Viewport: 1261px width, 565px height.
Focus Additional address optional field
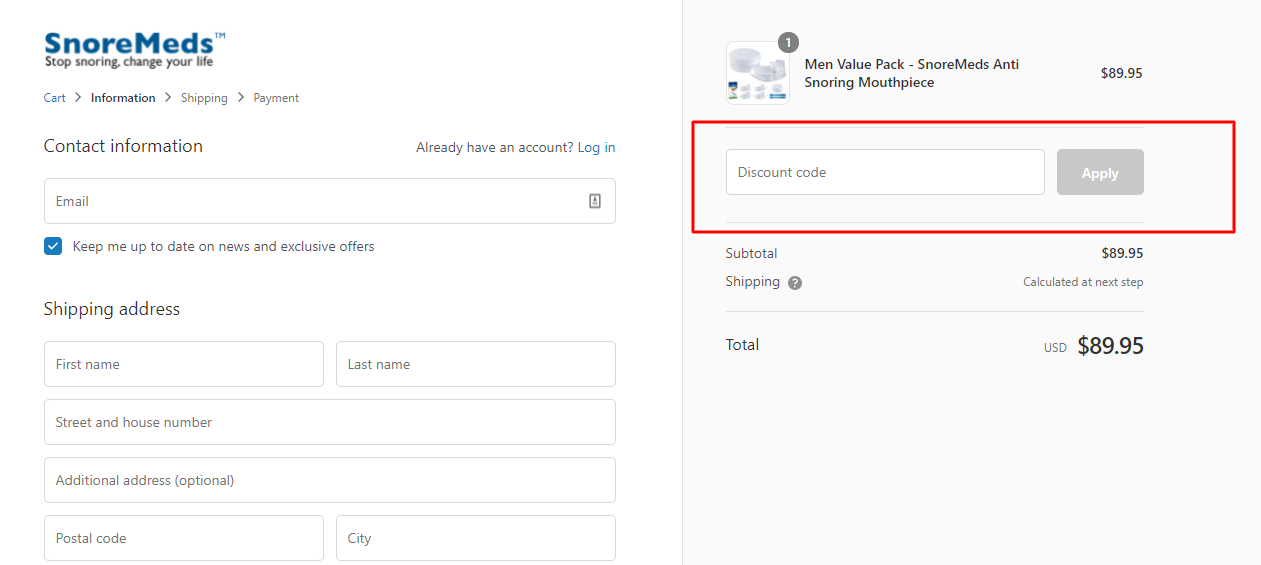click(x=330, y=480)
